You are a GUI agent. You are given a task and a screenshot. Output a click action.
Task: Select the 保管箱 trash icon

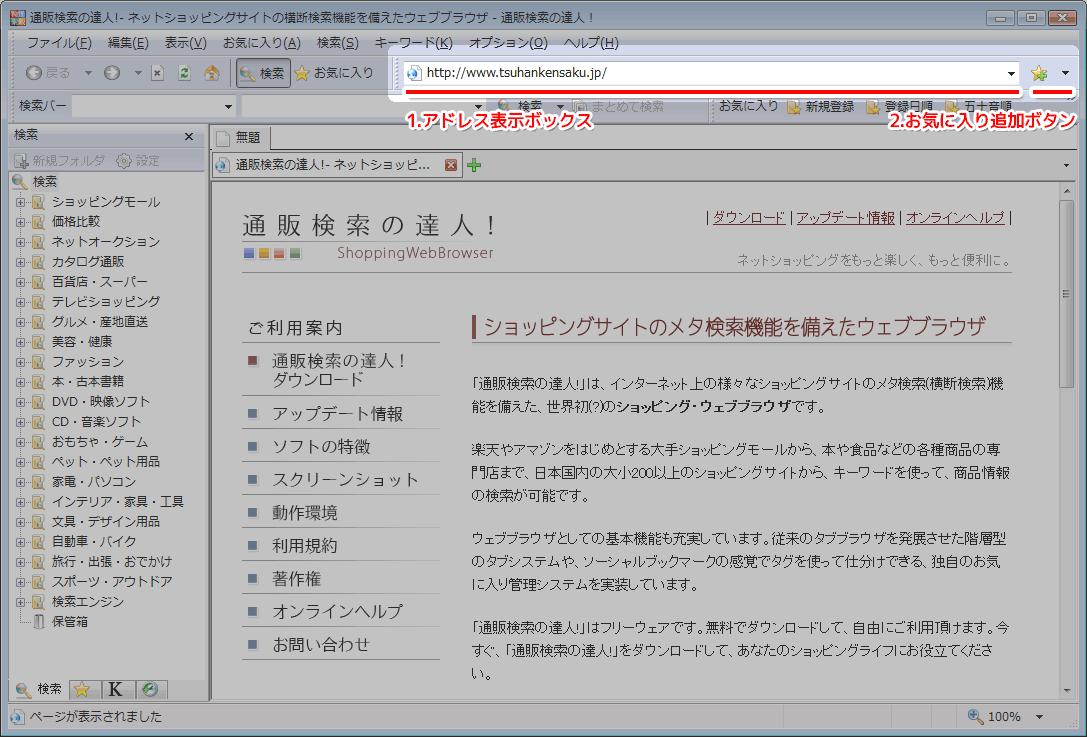(39, 622)
